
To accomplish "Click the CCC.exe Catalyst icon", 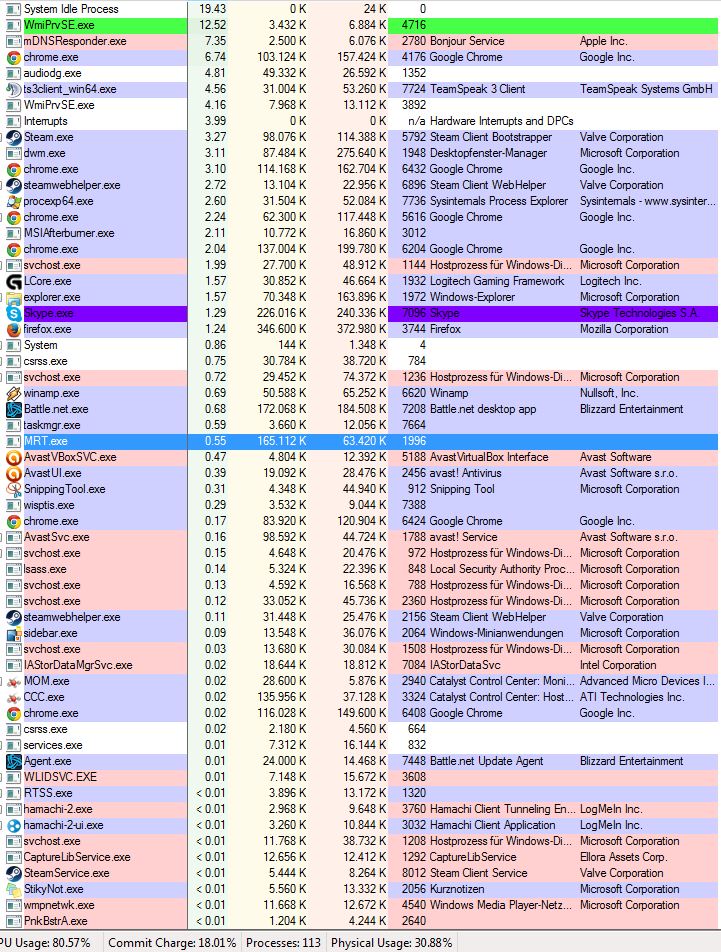I will pos(13,697).
